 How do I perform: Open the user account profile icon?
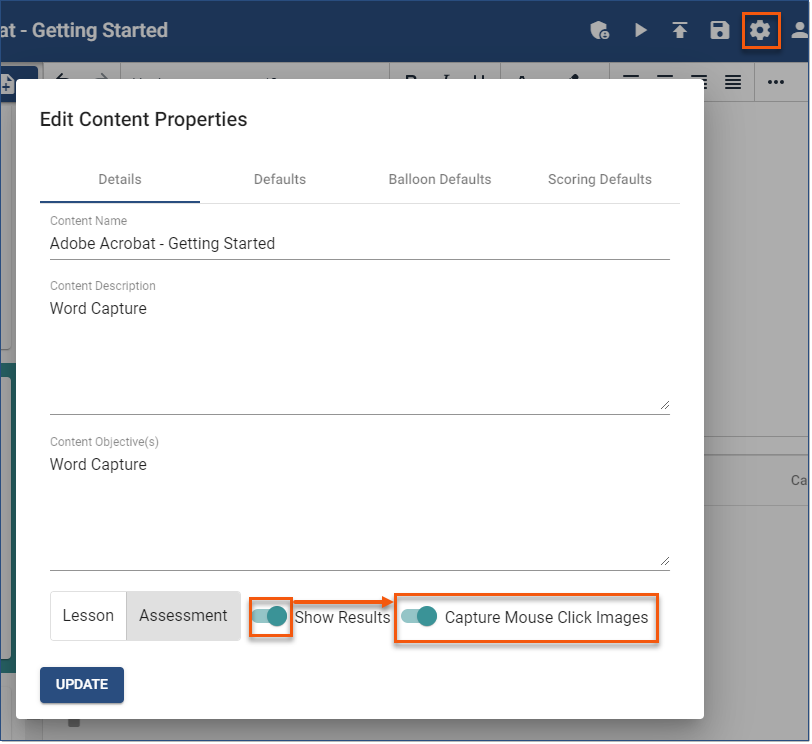[x=801, y=30]
